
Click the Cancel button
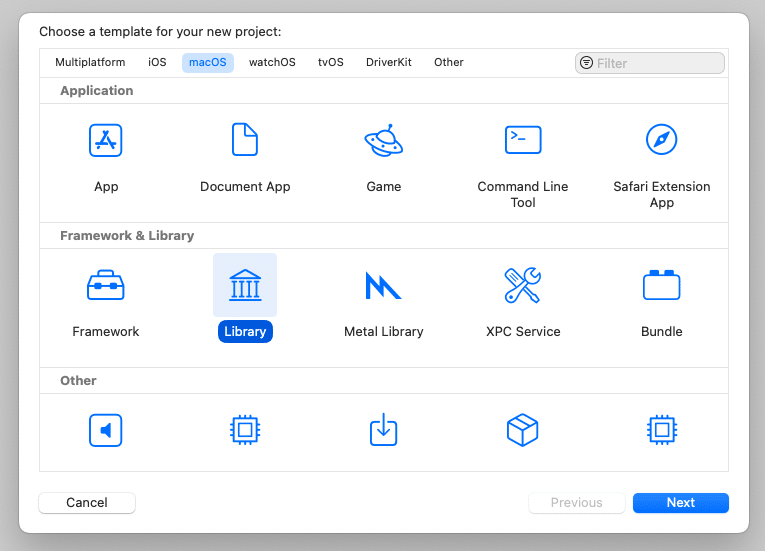click(87, 503)
